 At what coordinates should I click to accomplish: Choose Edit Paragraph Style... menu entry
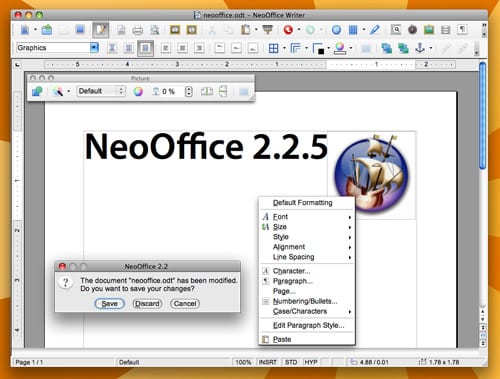pyautogui.click(x=307, y=325)
